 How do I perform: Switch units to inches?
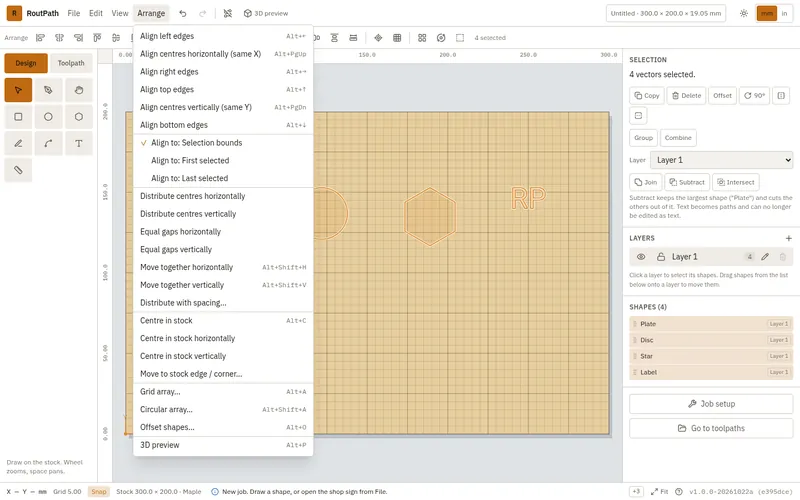(784, 13)
